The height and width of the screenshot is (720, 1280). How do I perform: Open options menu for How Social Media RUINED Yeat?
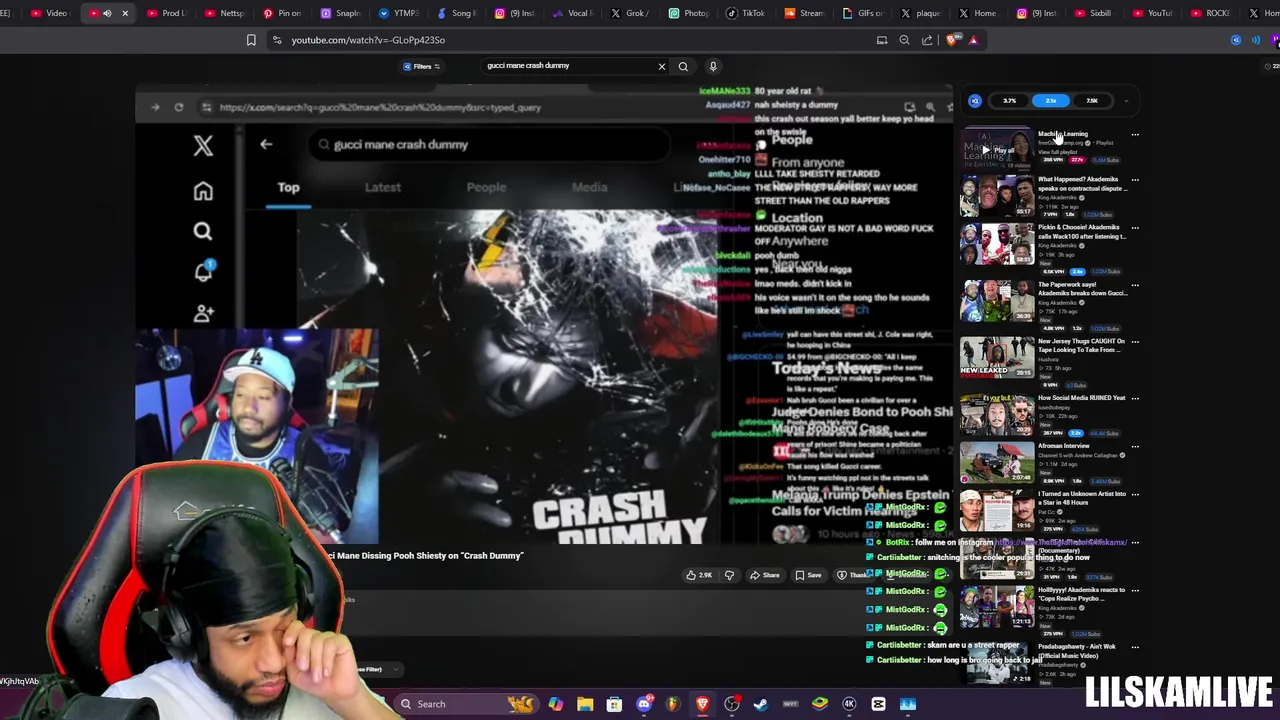point(1135,398)
